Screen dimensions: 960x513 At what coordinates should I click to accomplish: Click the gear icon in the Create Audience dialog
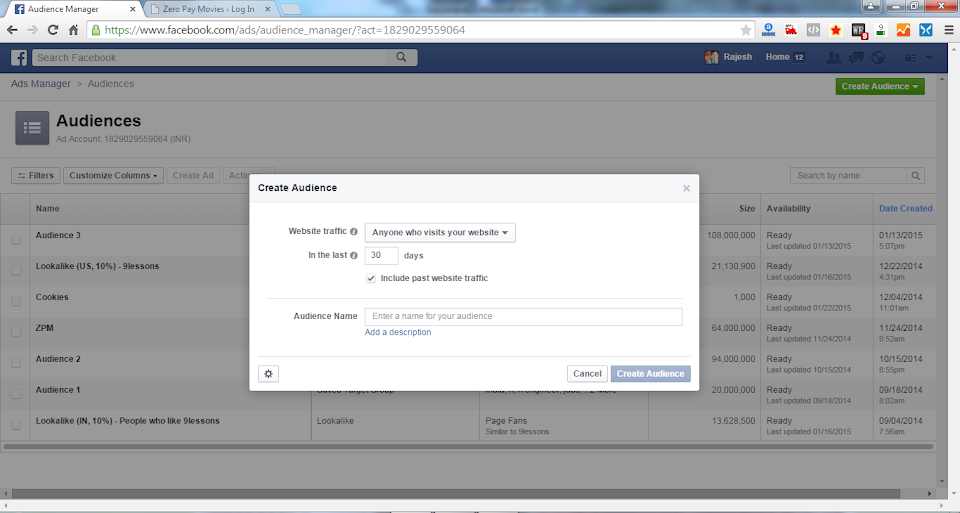pyautogui.click(x=268, y=373)
